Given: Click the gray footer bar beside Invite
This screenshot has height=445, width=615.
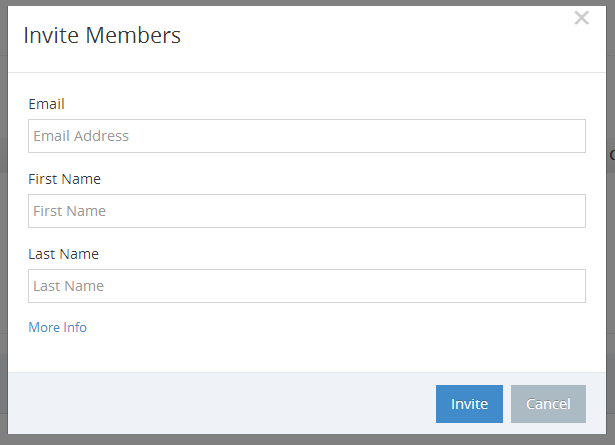Looking at the screenshot, I should pos(222,403).
